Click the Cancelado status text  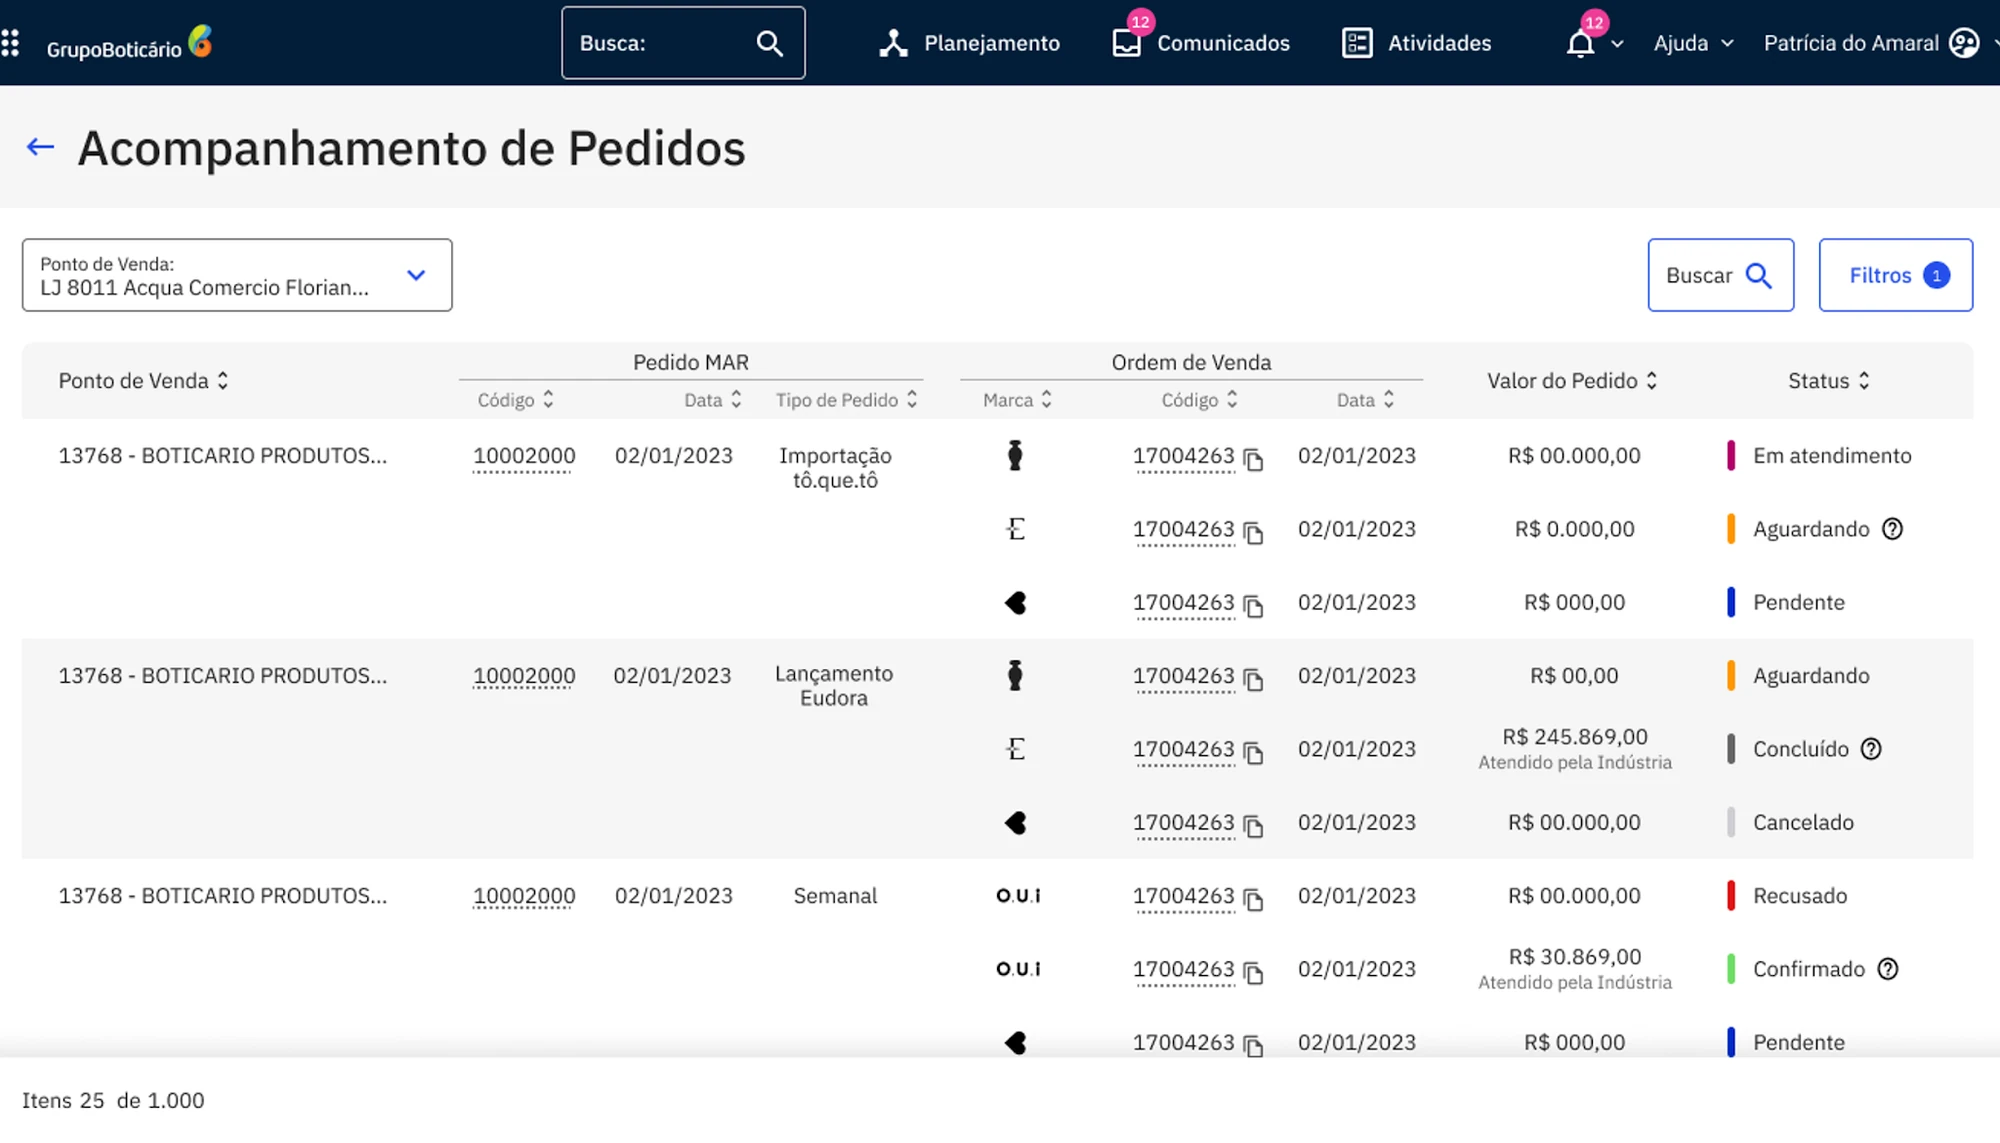click(1803, 823)
